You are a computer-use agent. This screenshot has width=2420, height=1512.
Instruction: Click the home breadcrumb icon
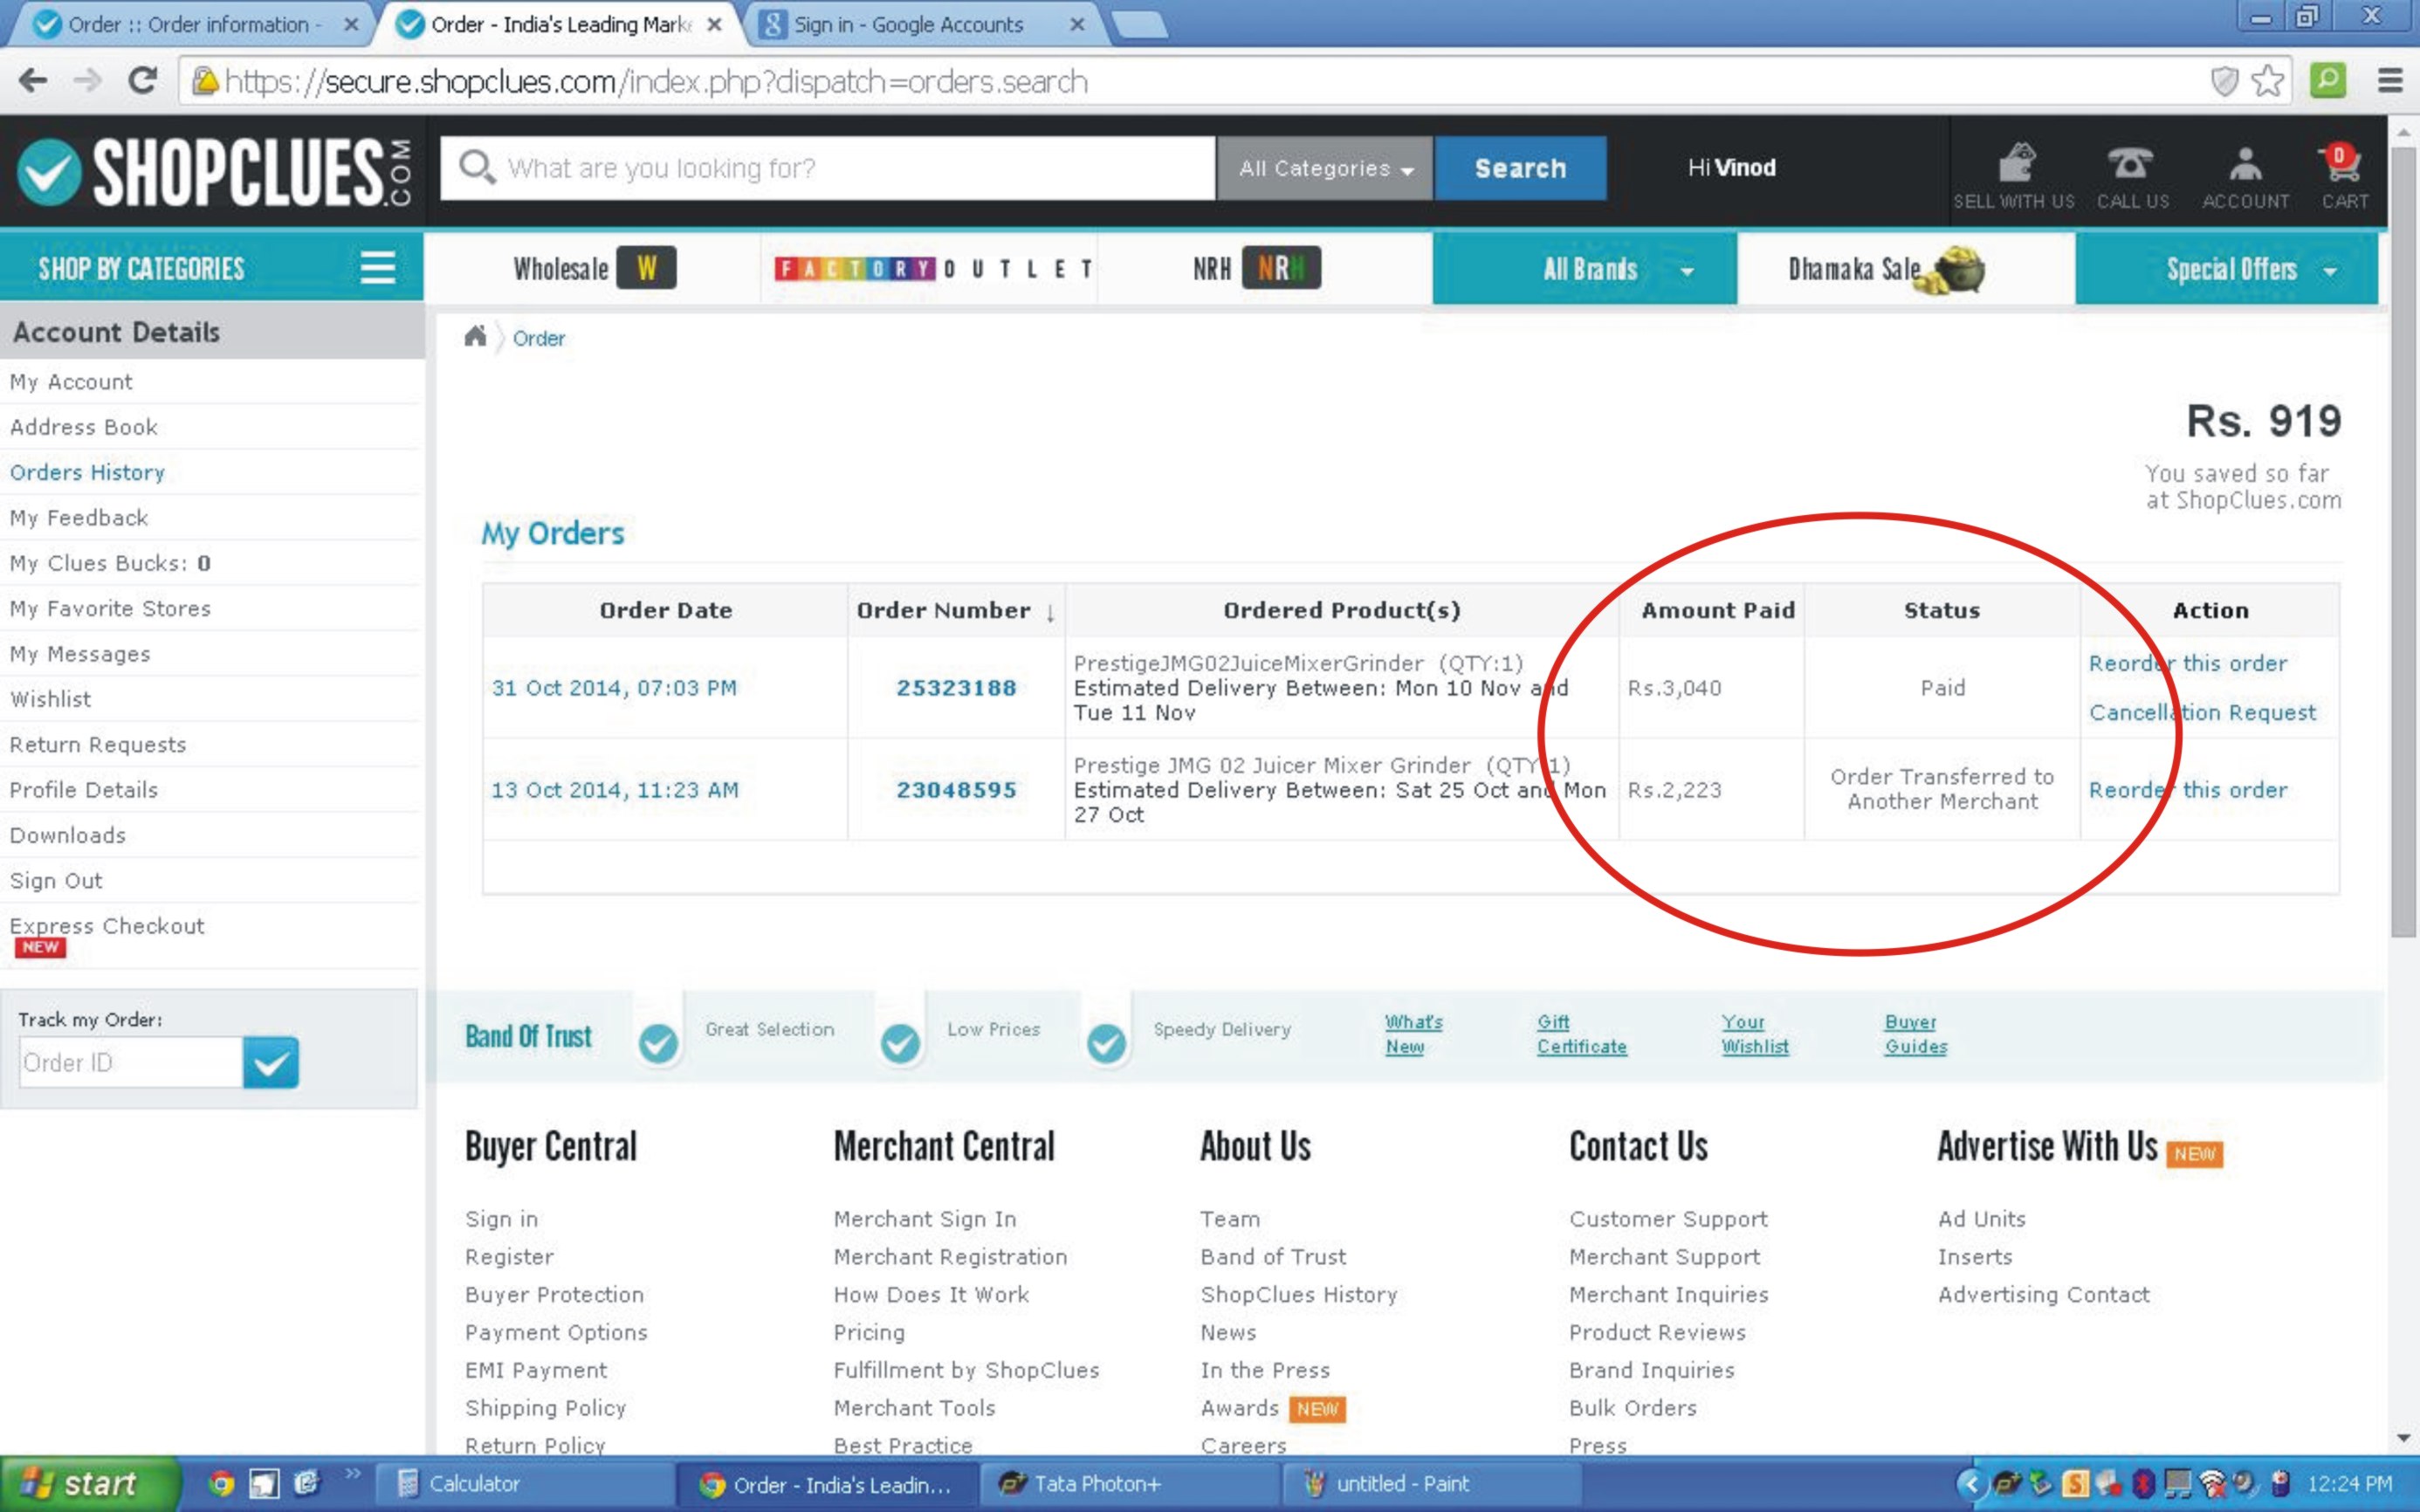475,336
